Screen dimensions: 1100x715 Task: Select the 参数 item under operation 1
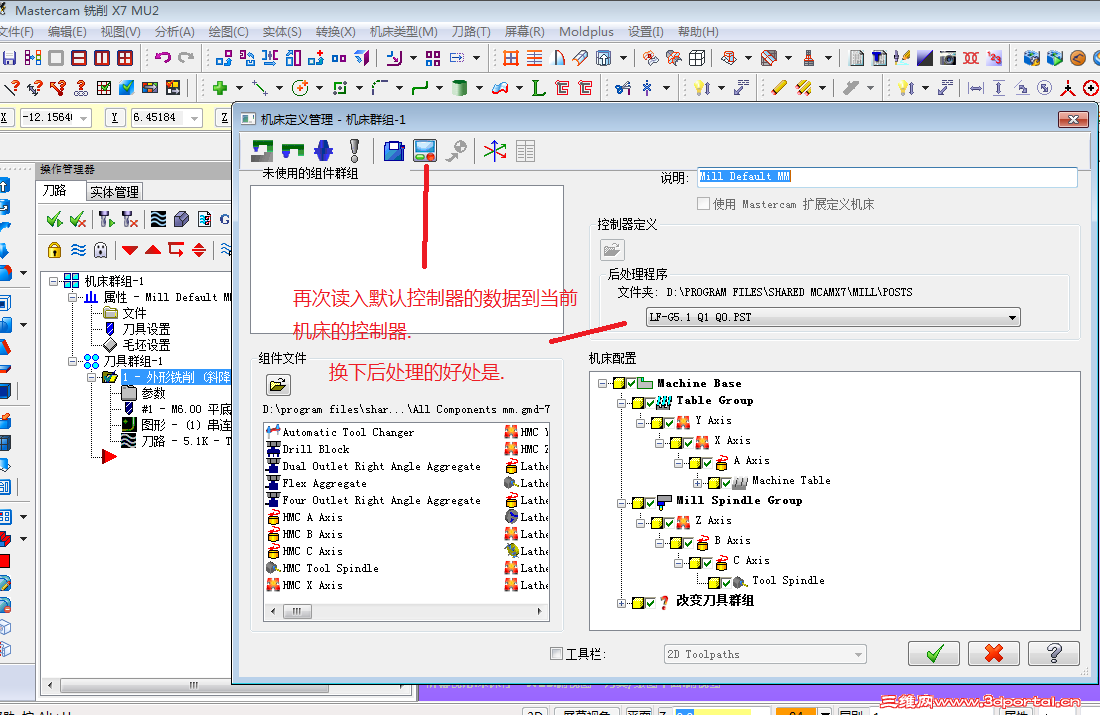(x=153, y=393)
